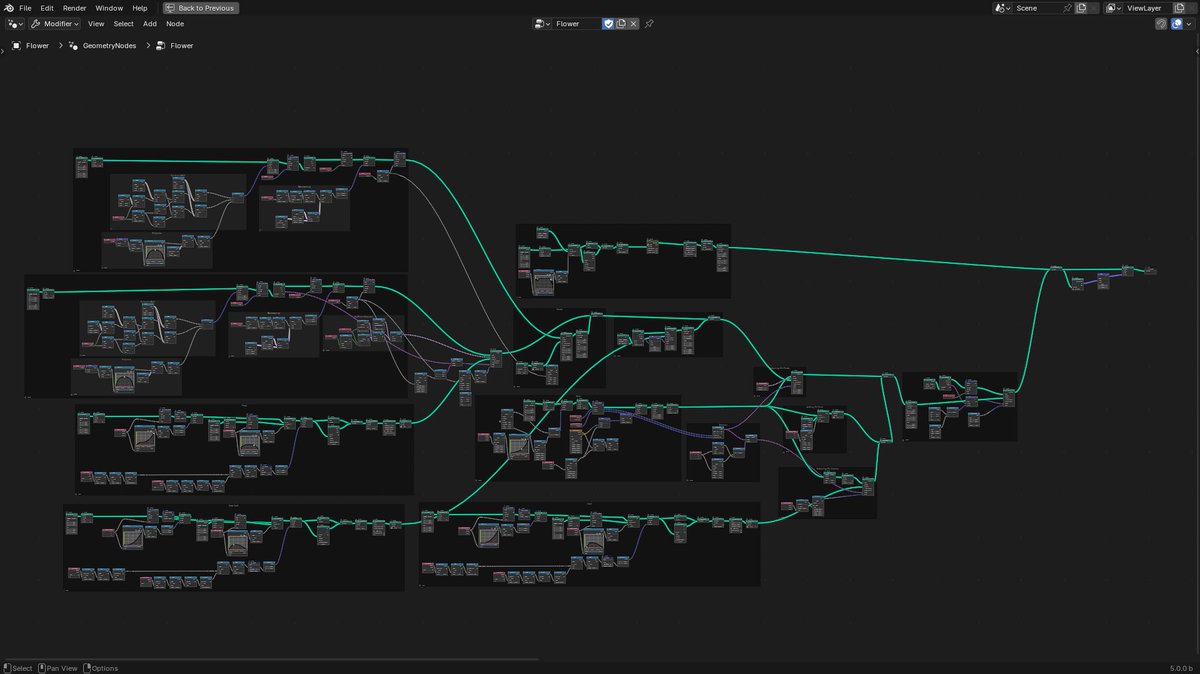Toggle fake user shield on the Flower node tree
The image size is (1200, 674).
[607, 23]
